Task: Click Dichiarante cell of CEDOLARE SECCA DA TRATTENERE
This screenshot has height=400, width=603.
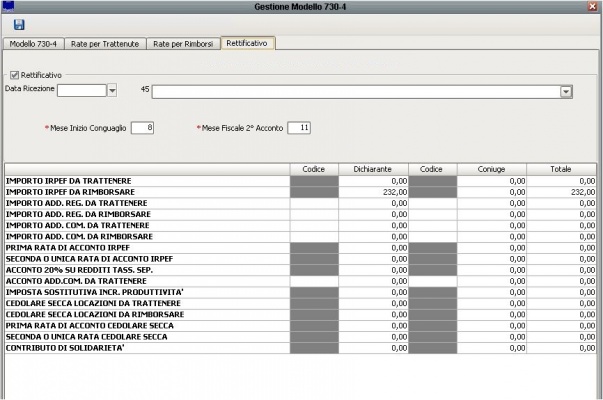Action: click(x=373, y=303)
